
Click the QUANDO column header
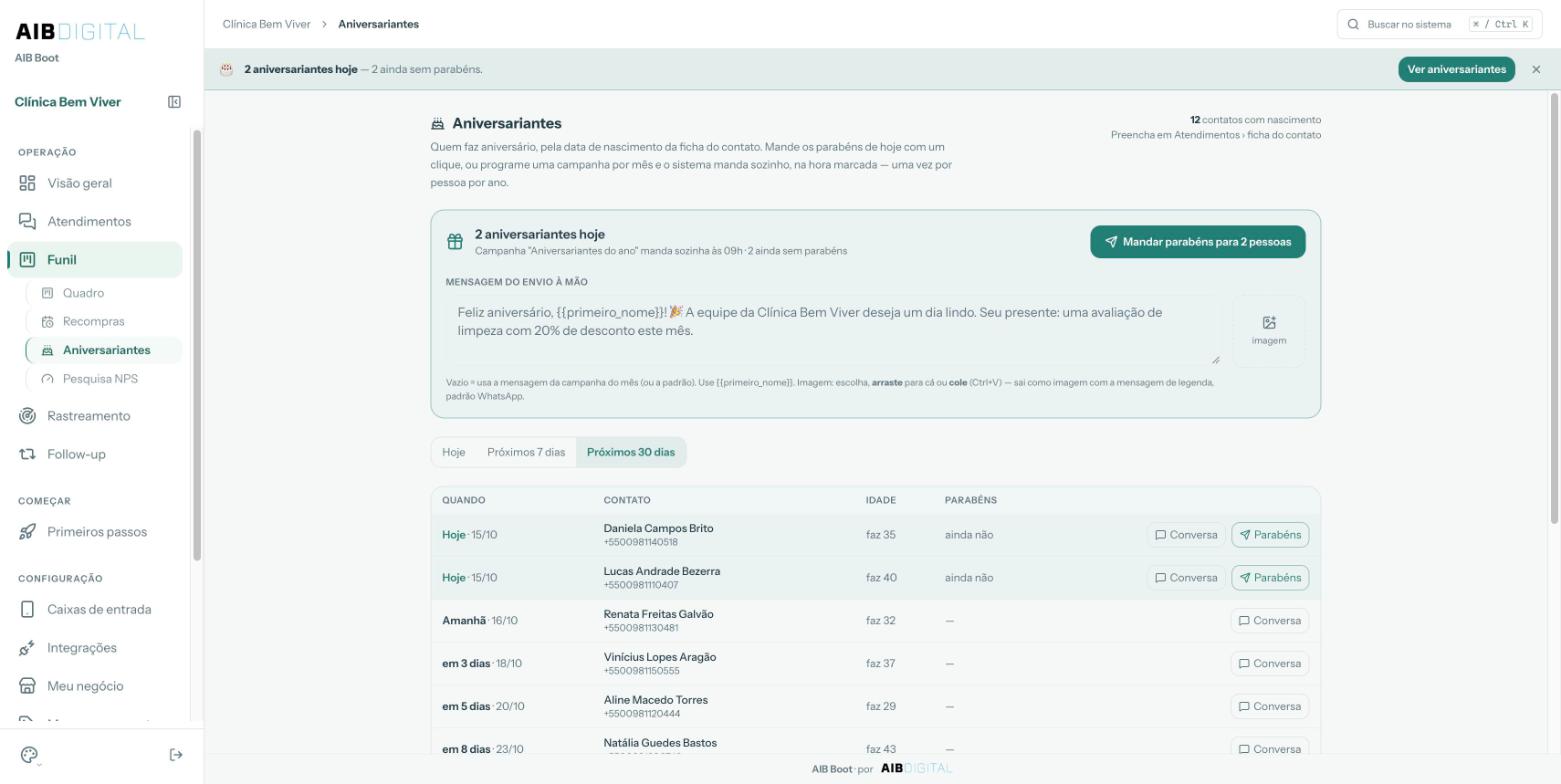click(463, 500)
